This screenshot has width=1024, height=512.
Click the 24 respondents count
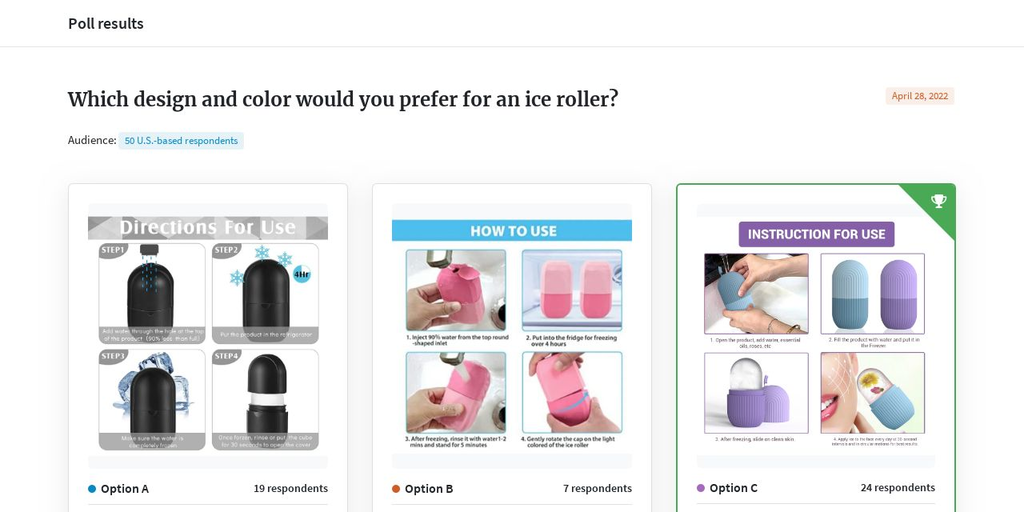click(x=898, y=487)
